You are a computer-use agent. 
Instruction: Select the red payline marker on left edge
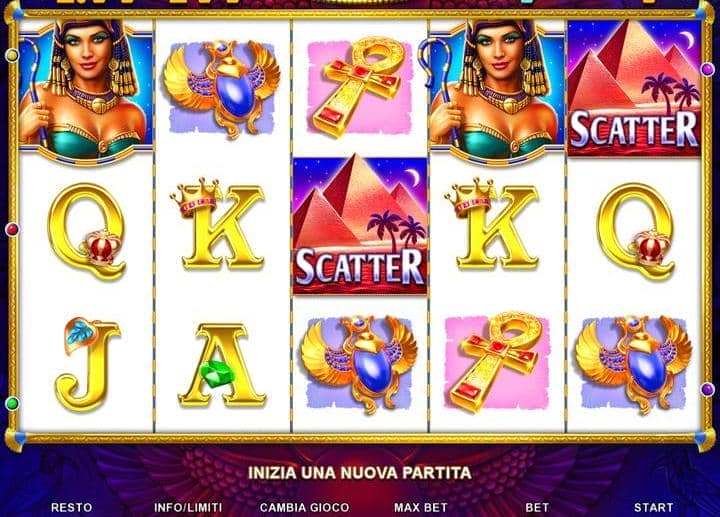tap(12, 229)
